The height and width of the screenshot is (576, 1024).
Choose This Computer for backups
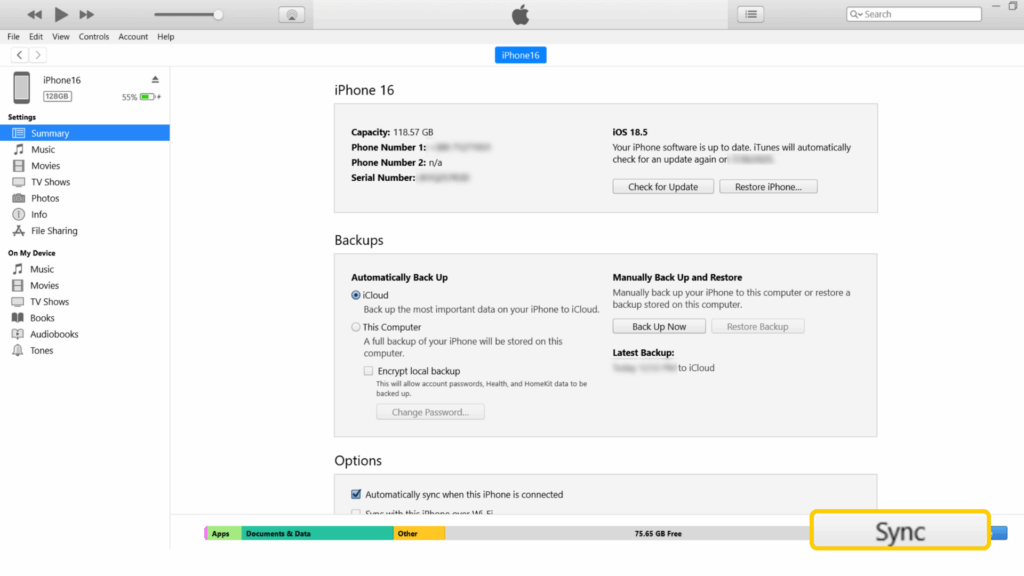tap(356, 327)
